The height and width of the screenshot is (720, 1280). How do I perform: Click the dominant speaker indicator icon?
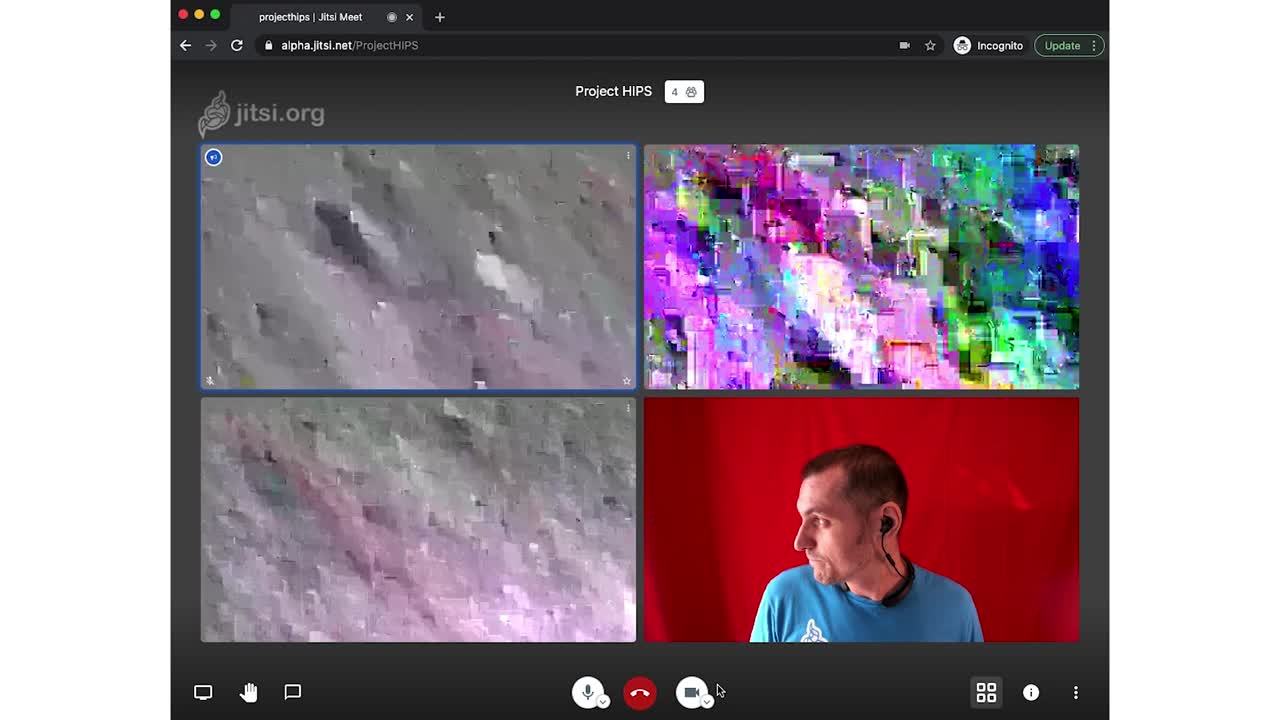click(x=213, y=157)
